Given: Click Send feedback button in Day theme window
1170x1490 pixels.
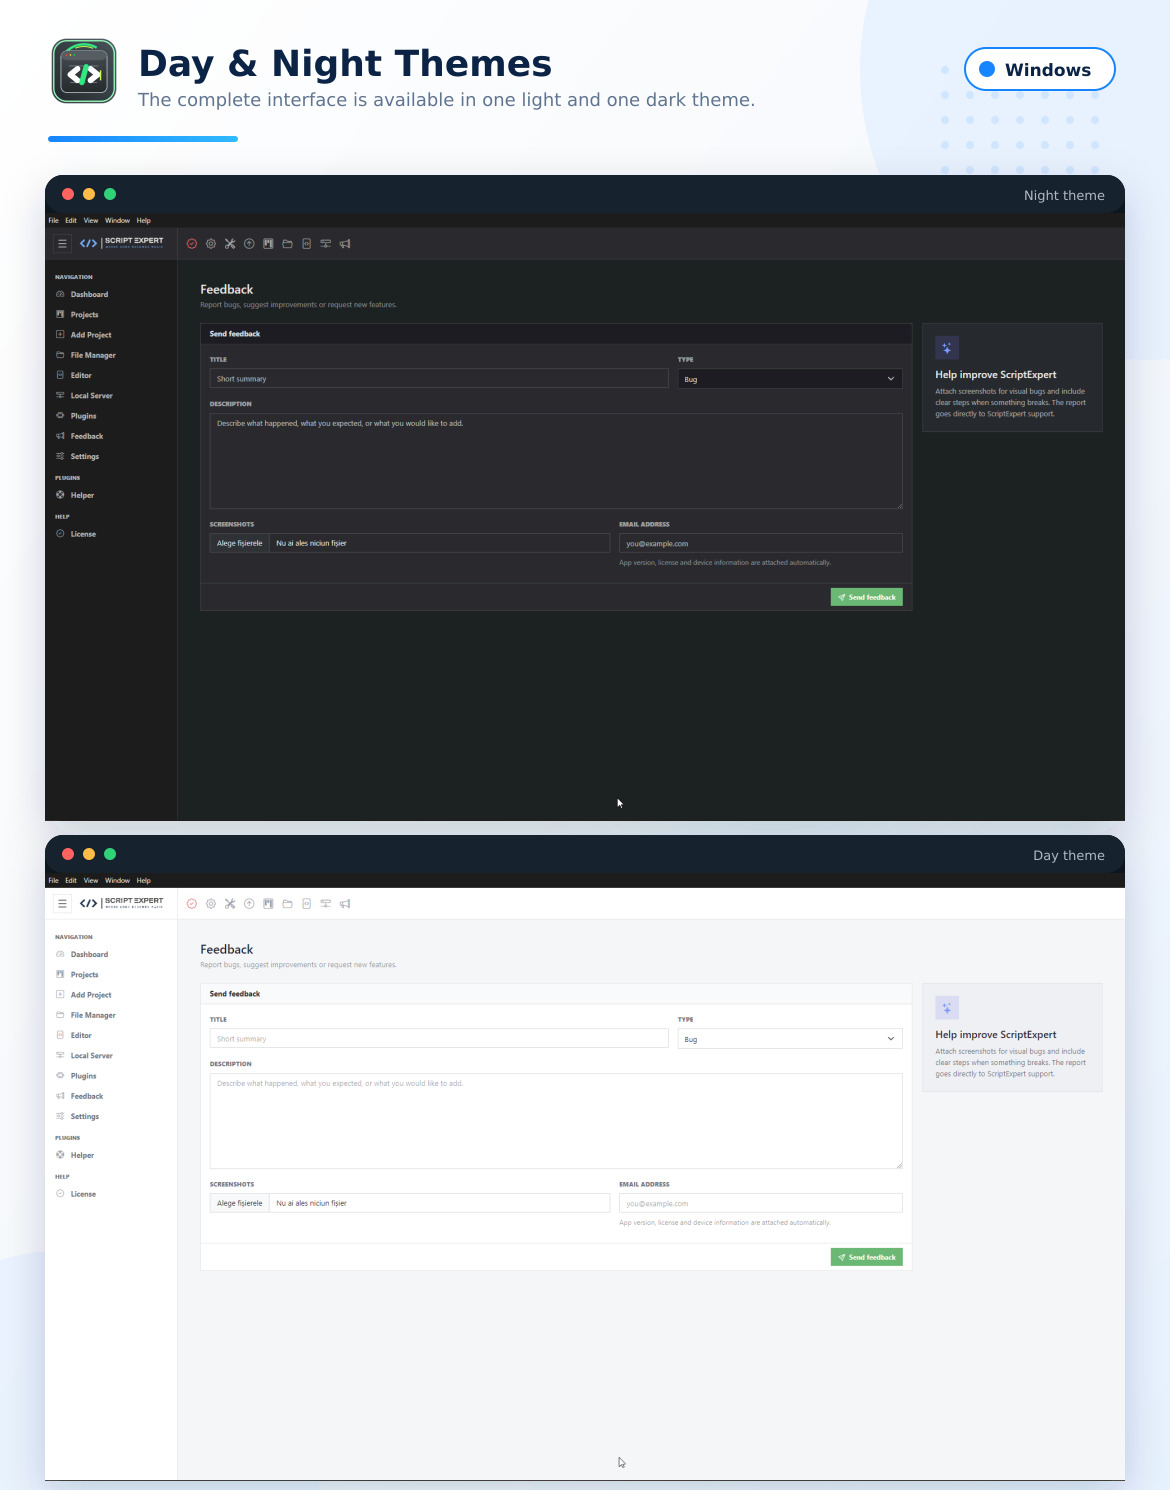Looking at the screenshot, I should (x=867, y=1257).
